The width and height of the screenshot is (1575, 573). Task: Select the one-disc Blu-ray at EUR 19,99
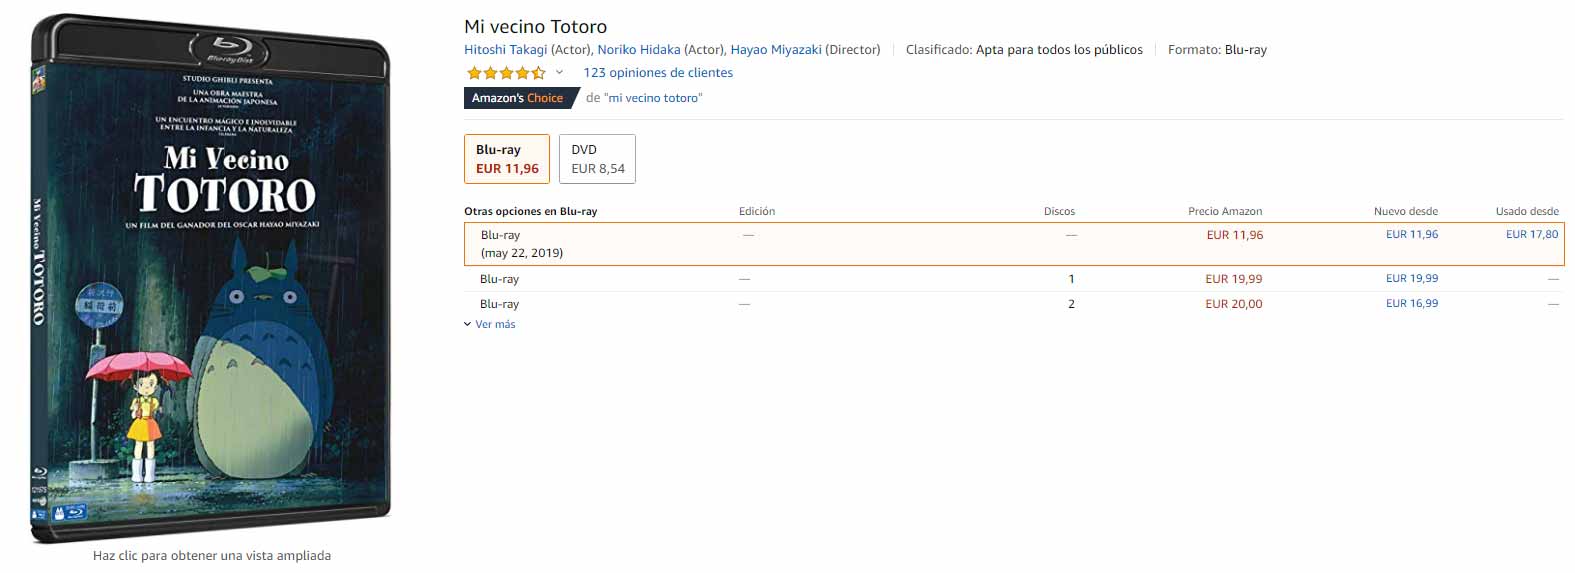(x=1233, y=279)
